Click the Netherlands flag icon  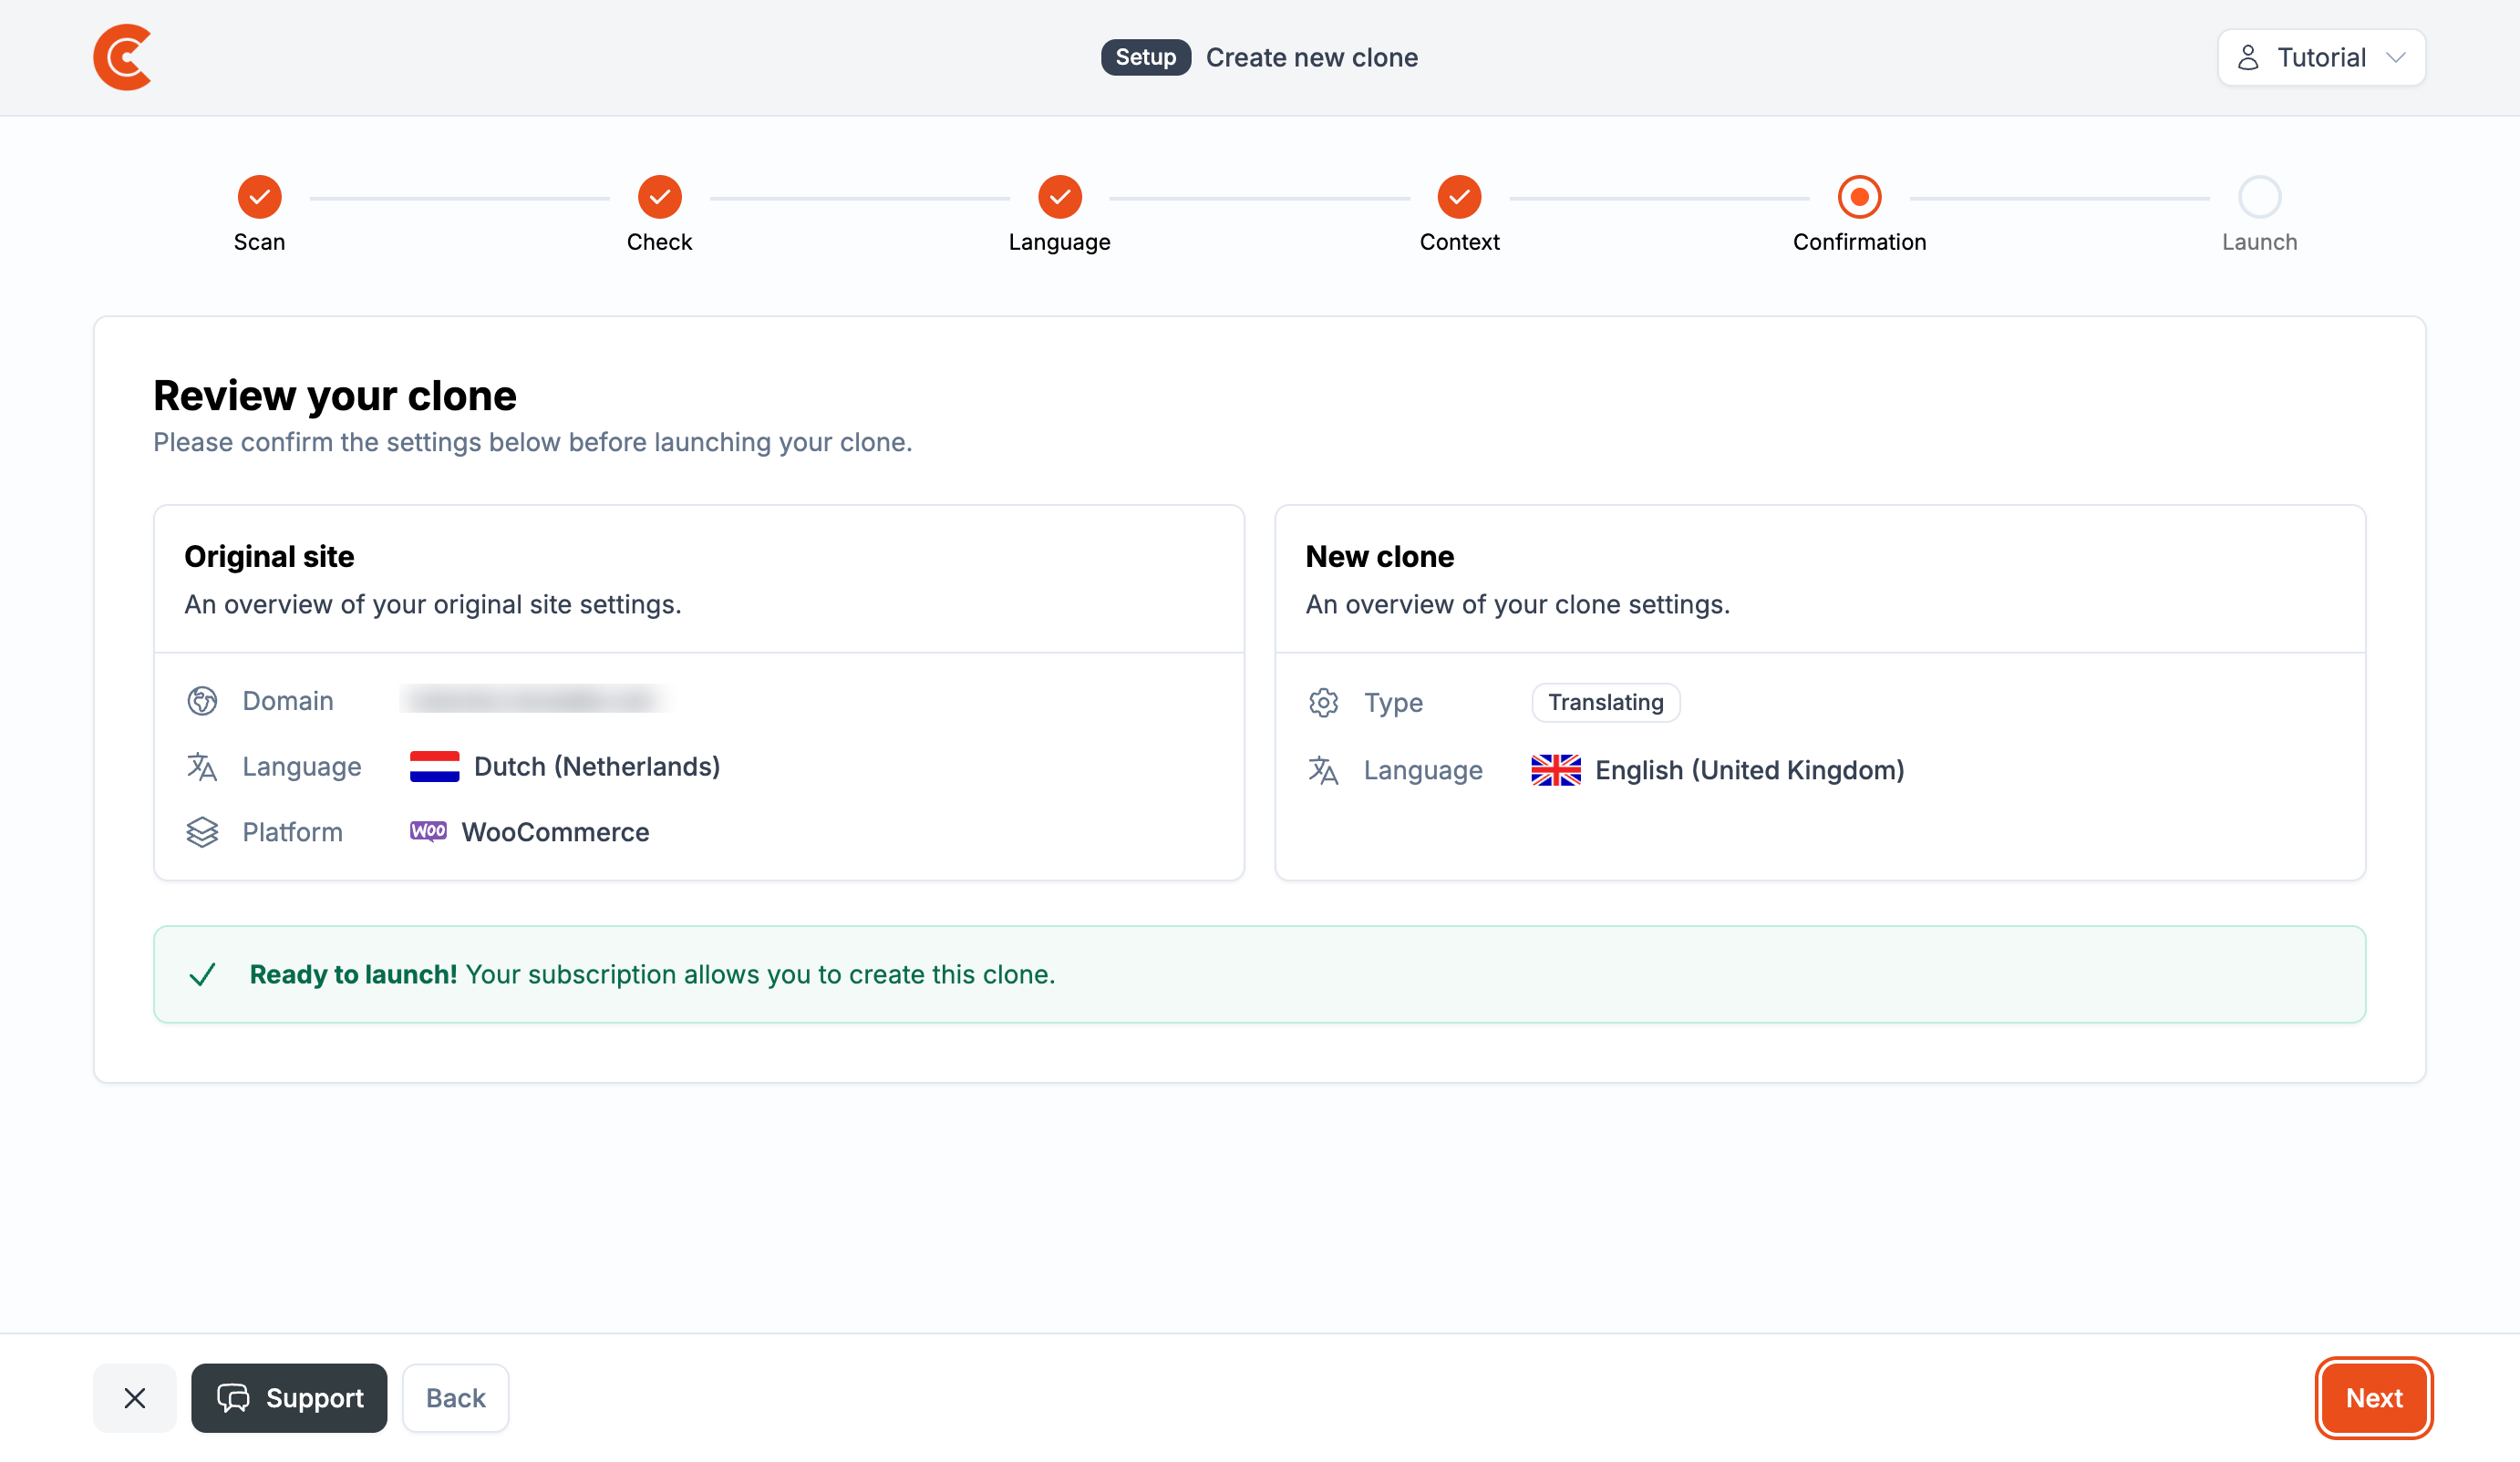point(434,766)
